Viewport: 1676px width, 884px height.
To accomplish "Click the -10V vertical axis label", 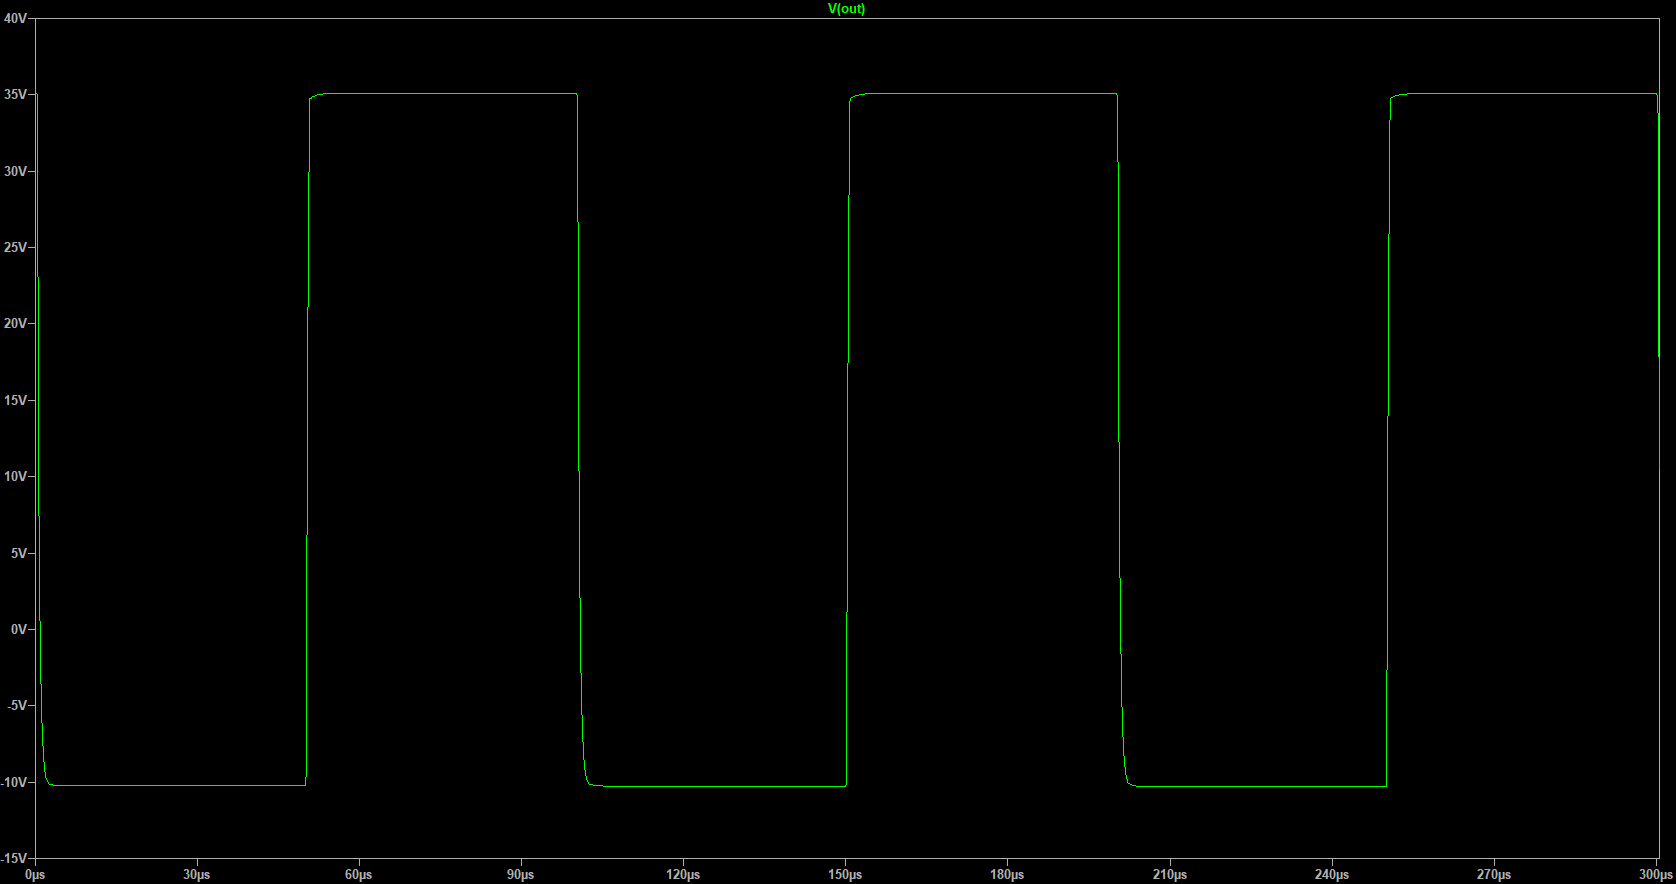I will tap(14, 782).
